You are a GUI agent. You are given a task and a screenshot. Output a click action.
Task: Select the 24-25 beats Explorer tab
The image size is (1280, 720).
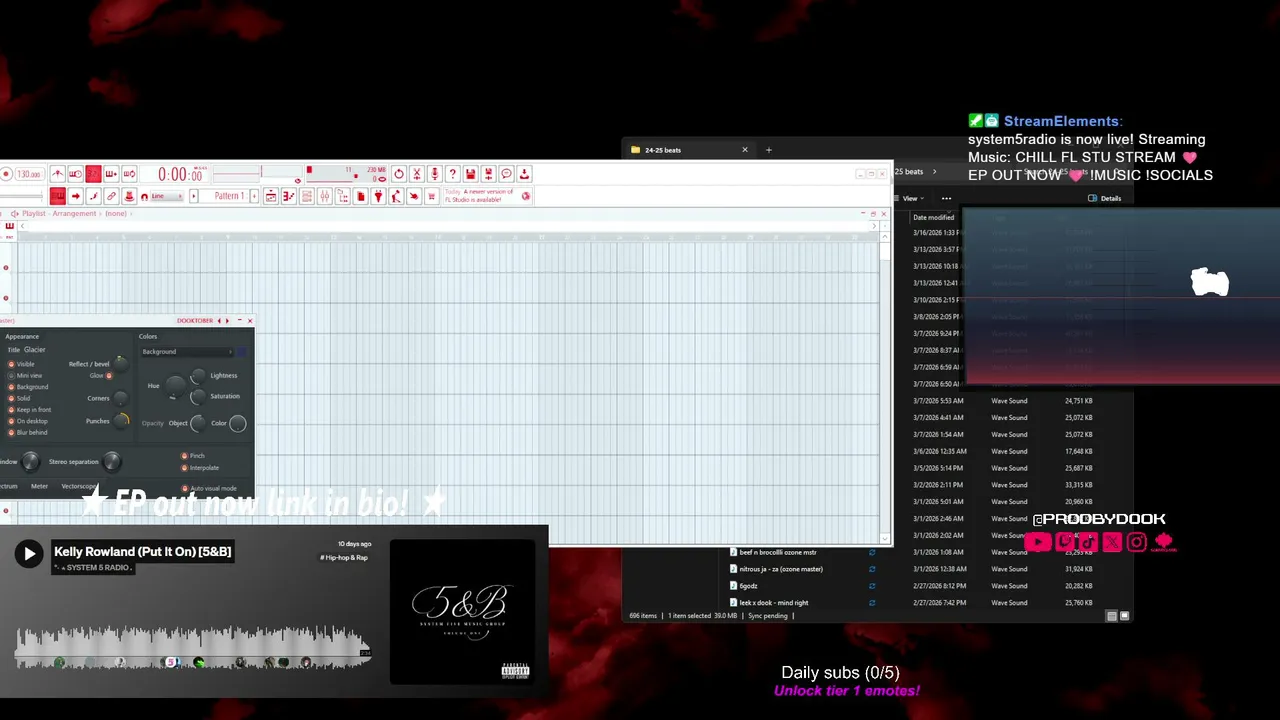[687, 150]
